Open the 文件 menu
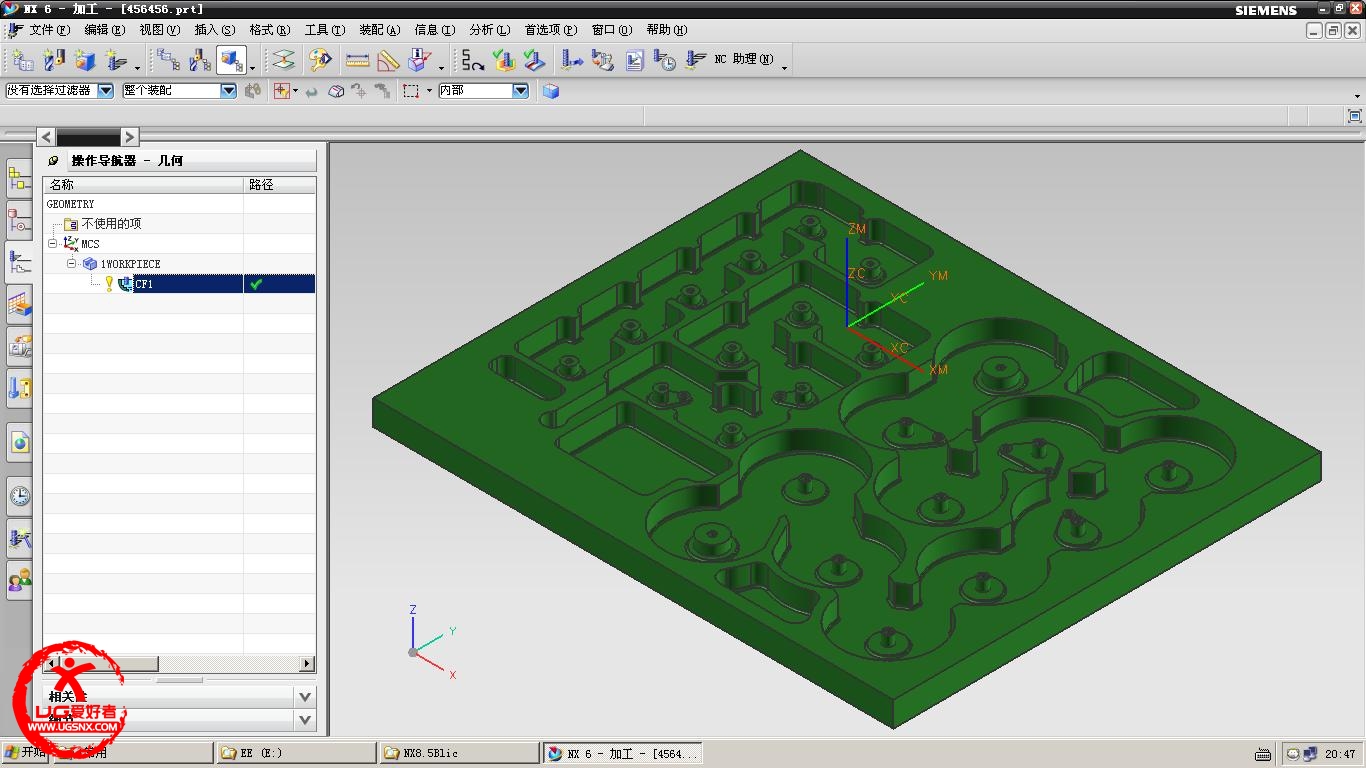 tap(49, 30)
